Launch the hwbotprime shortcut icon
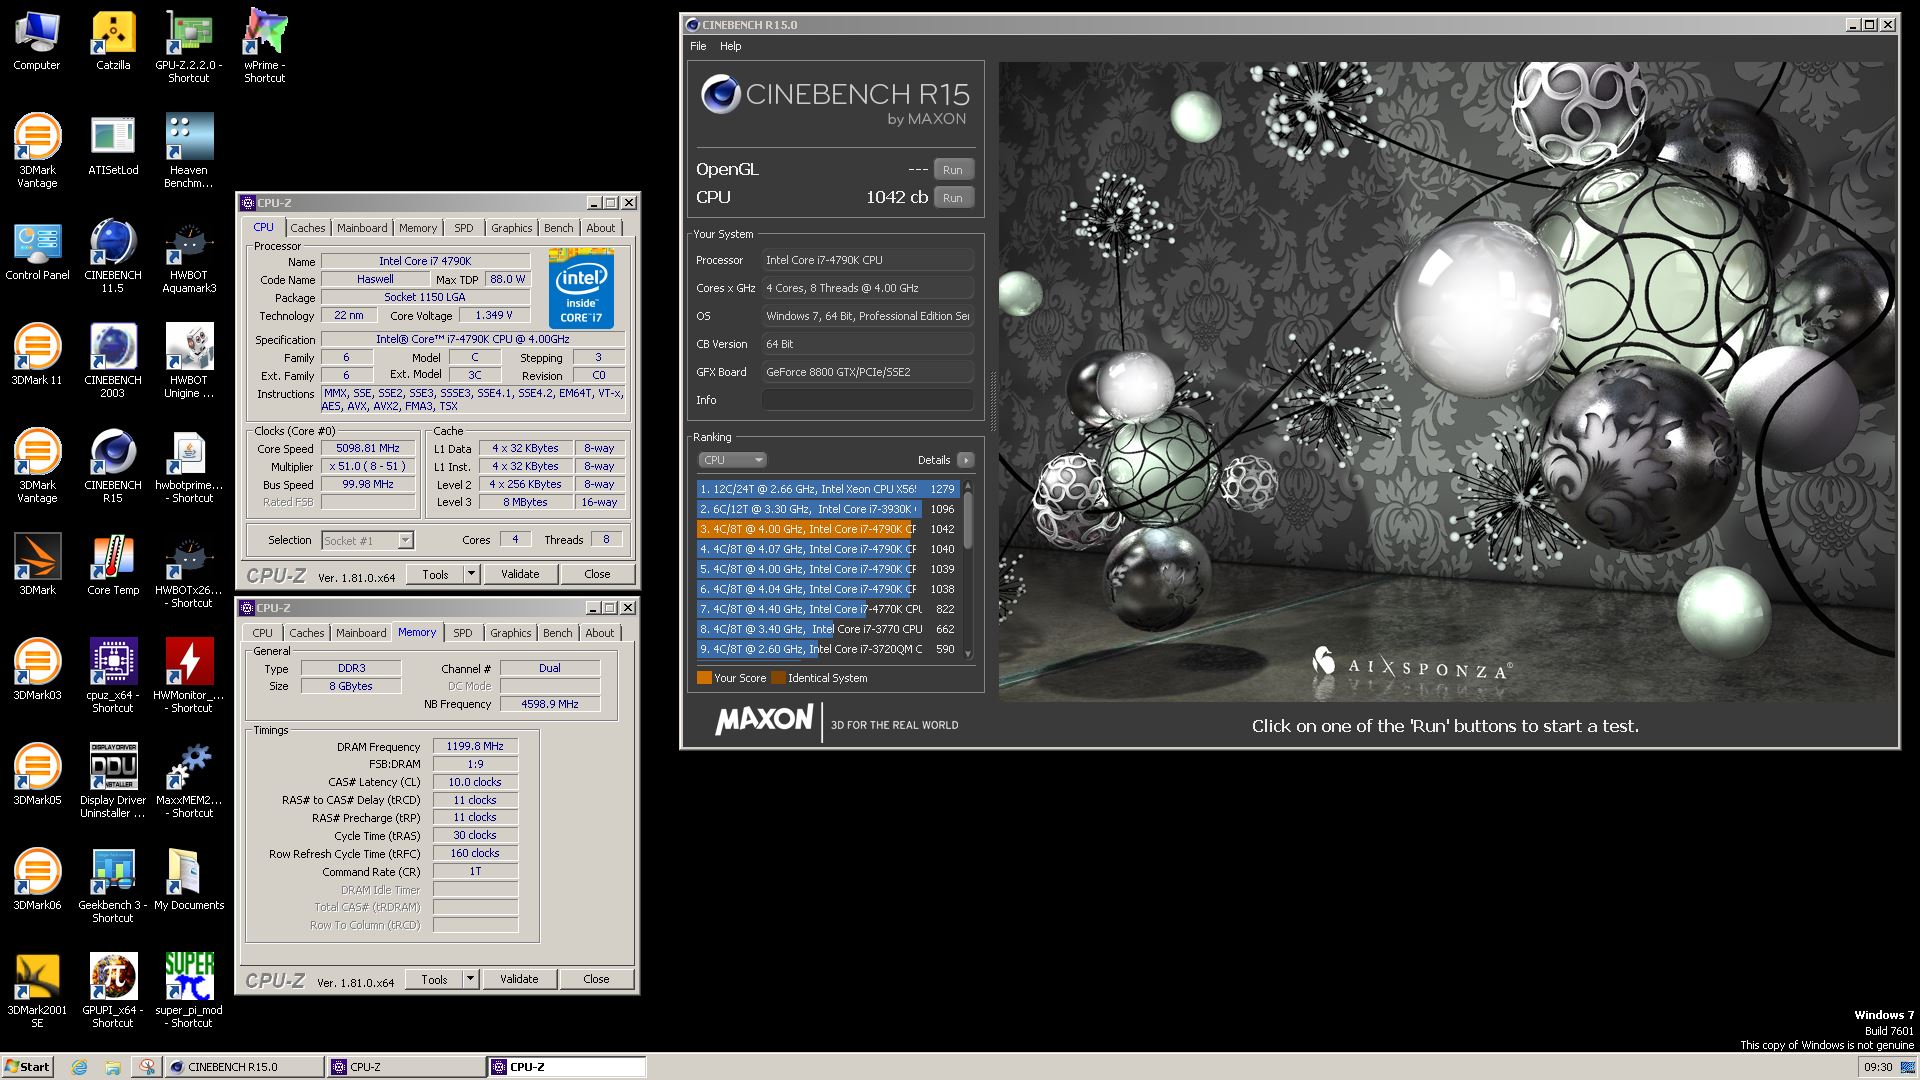The height and width of the screenshot is (1080, 1920). [x=189, y=466]
